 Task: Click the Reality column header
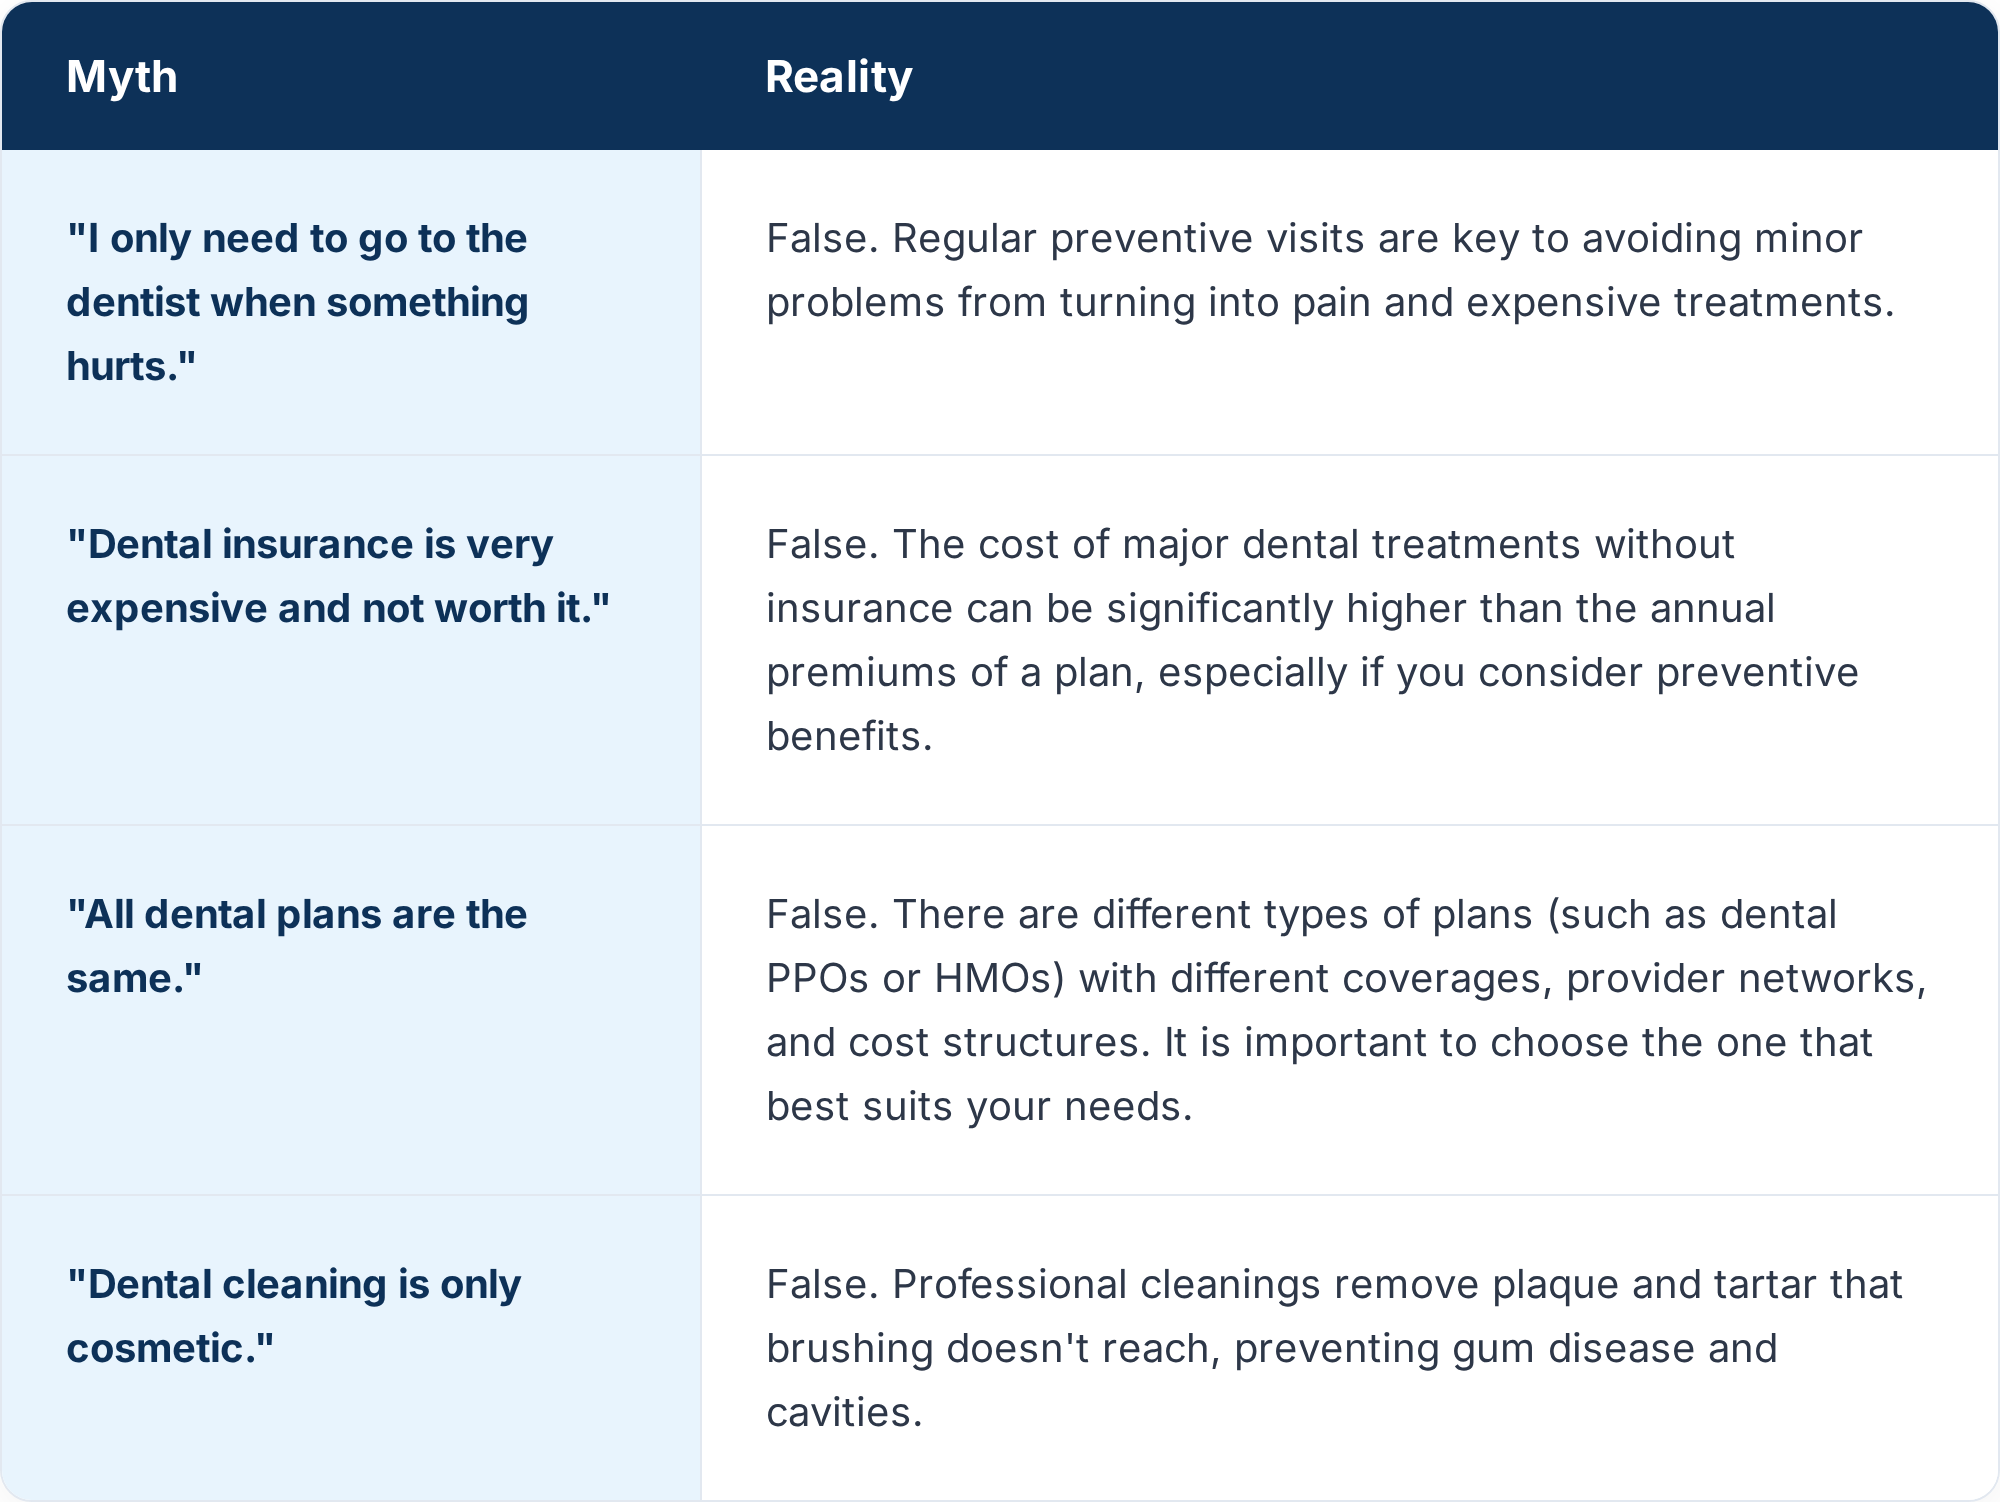click(838, 77)
